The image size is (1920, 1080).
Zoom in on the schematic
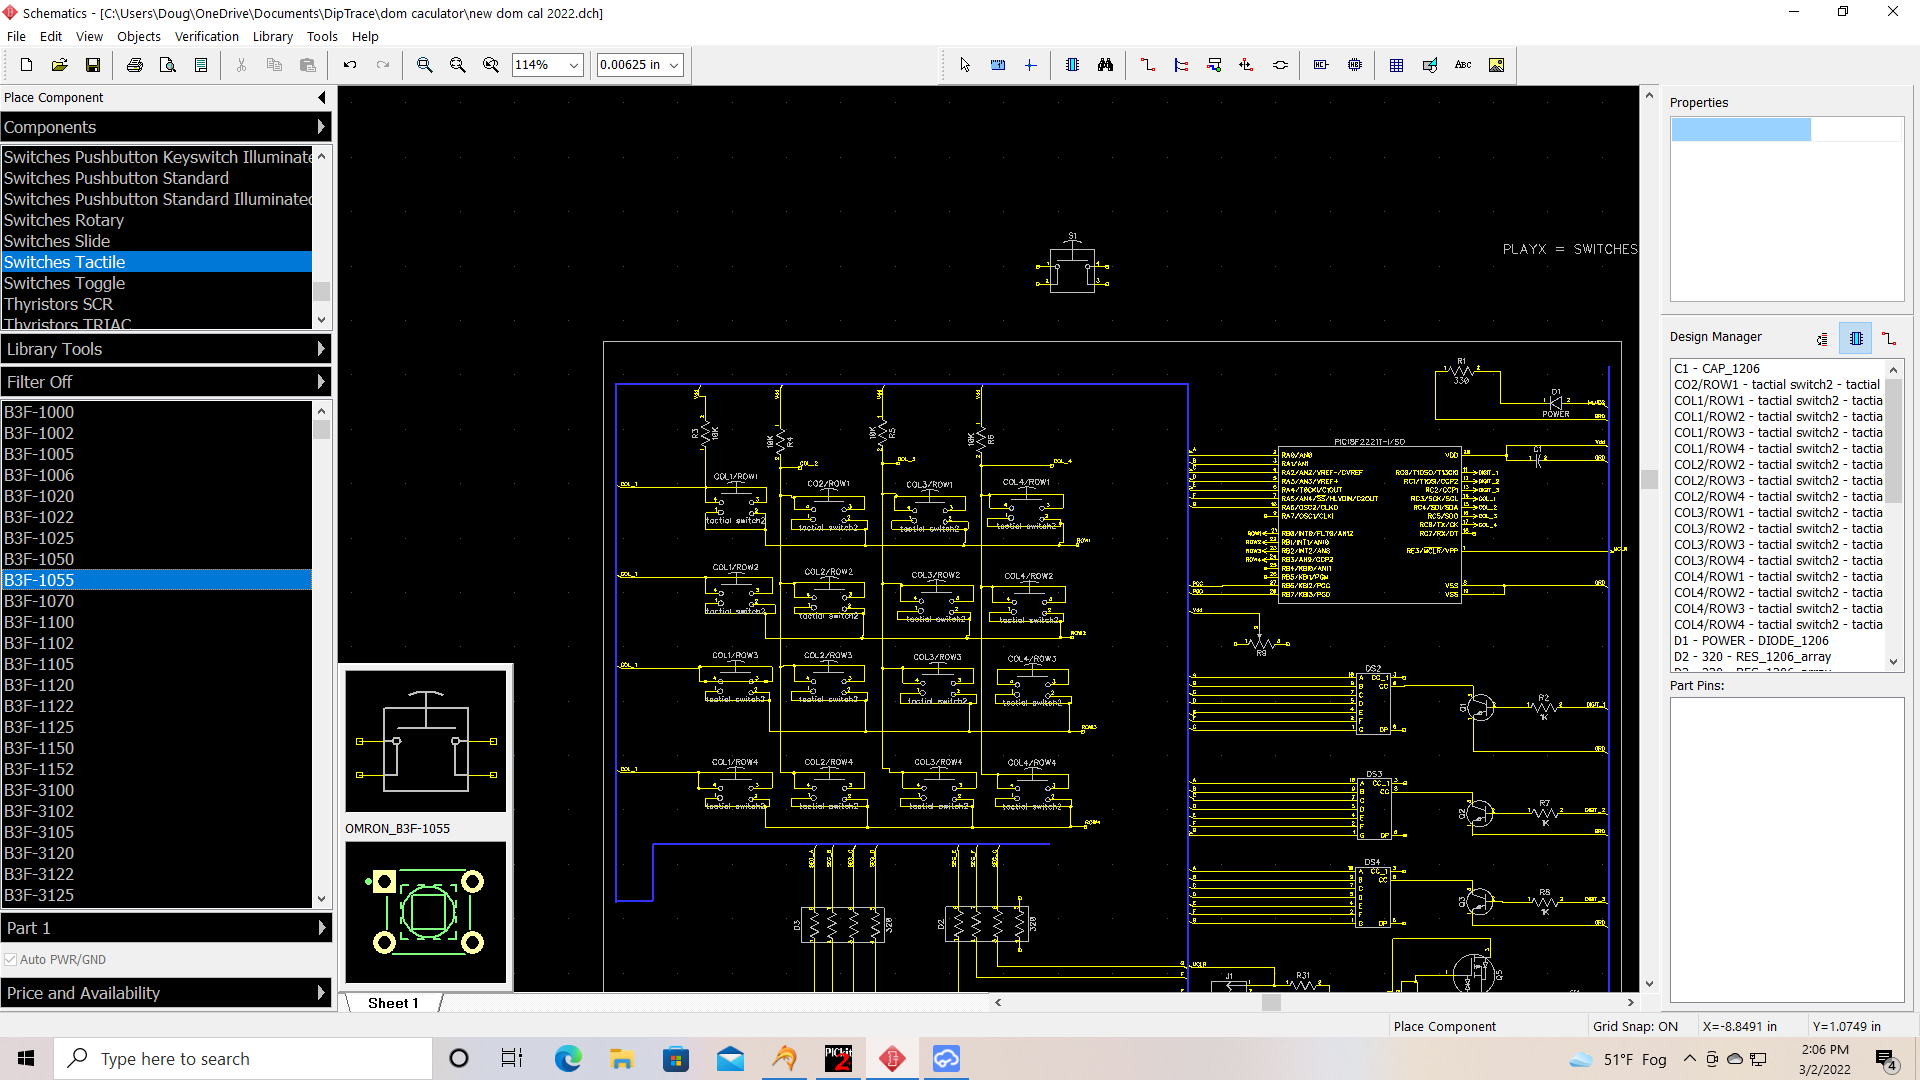coord(425,65)
